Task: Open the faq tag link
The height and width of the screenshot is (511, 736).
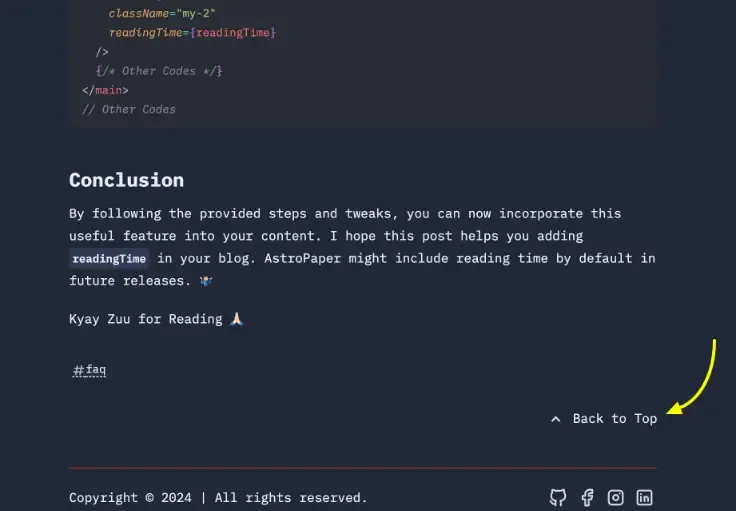Action: click(x=95, y=371)
